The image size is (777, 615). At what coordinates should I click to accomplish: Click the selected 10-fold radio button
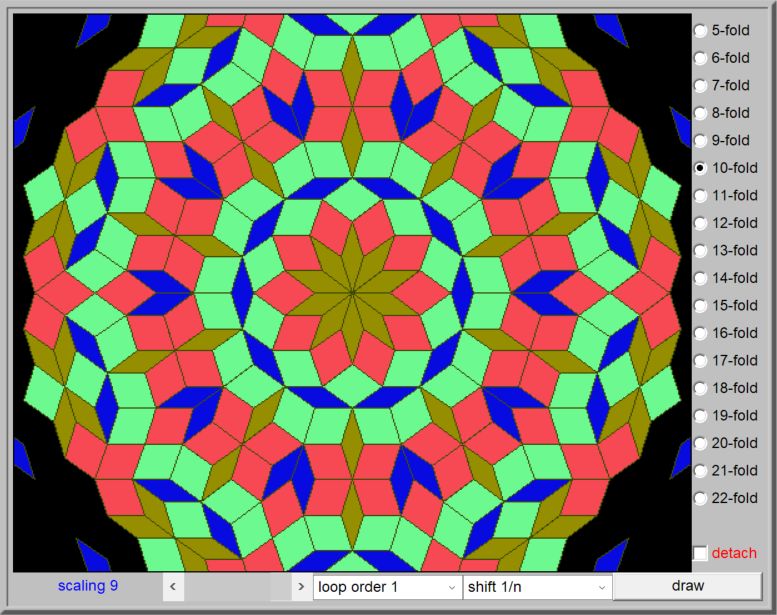pos(700,168)
